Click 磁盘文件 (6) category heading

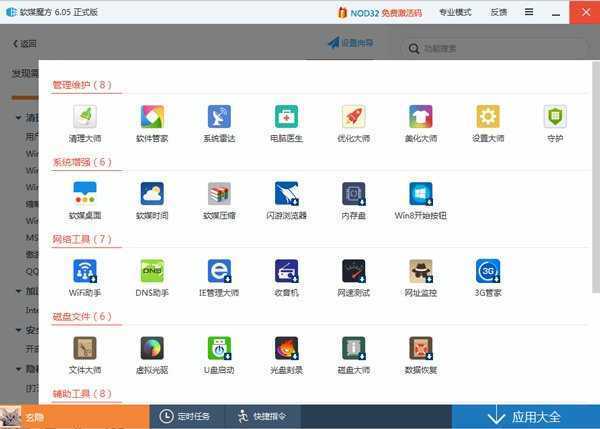tap(82, 316)
